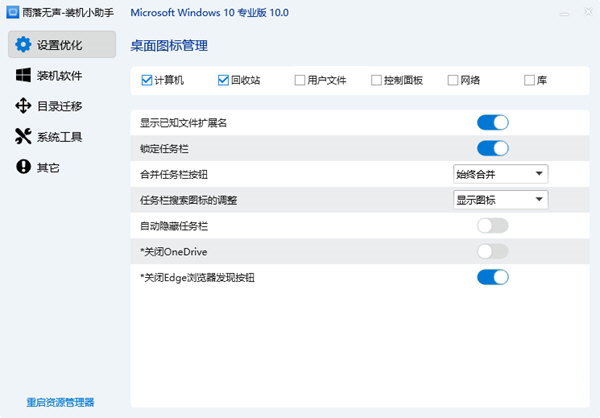Select the 其它 sidebar item
The height and width of the screenshot is (418, 600).
(62, 167)
